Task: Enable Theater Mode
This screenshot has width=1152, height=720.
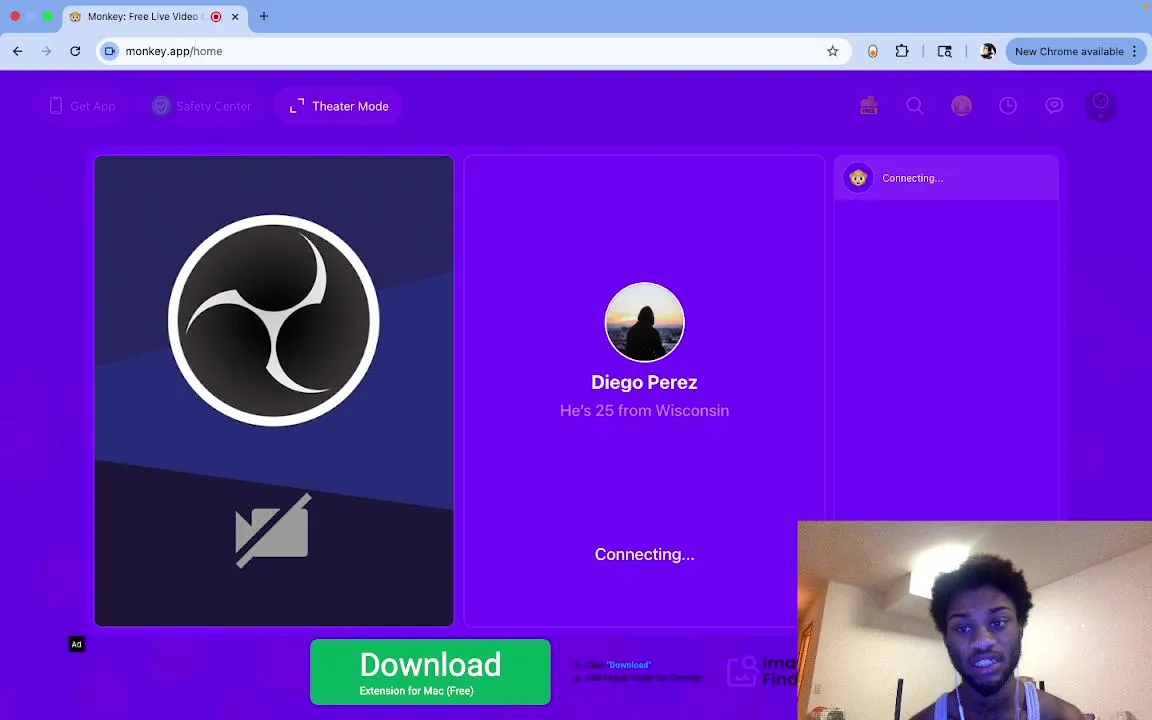Action: click(x=339, y=106)
